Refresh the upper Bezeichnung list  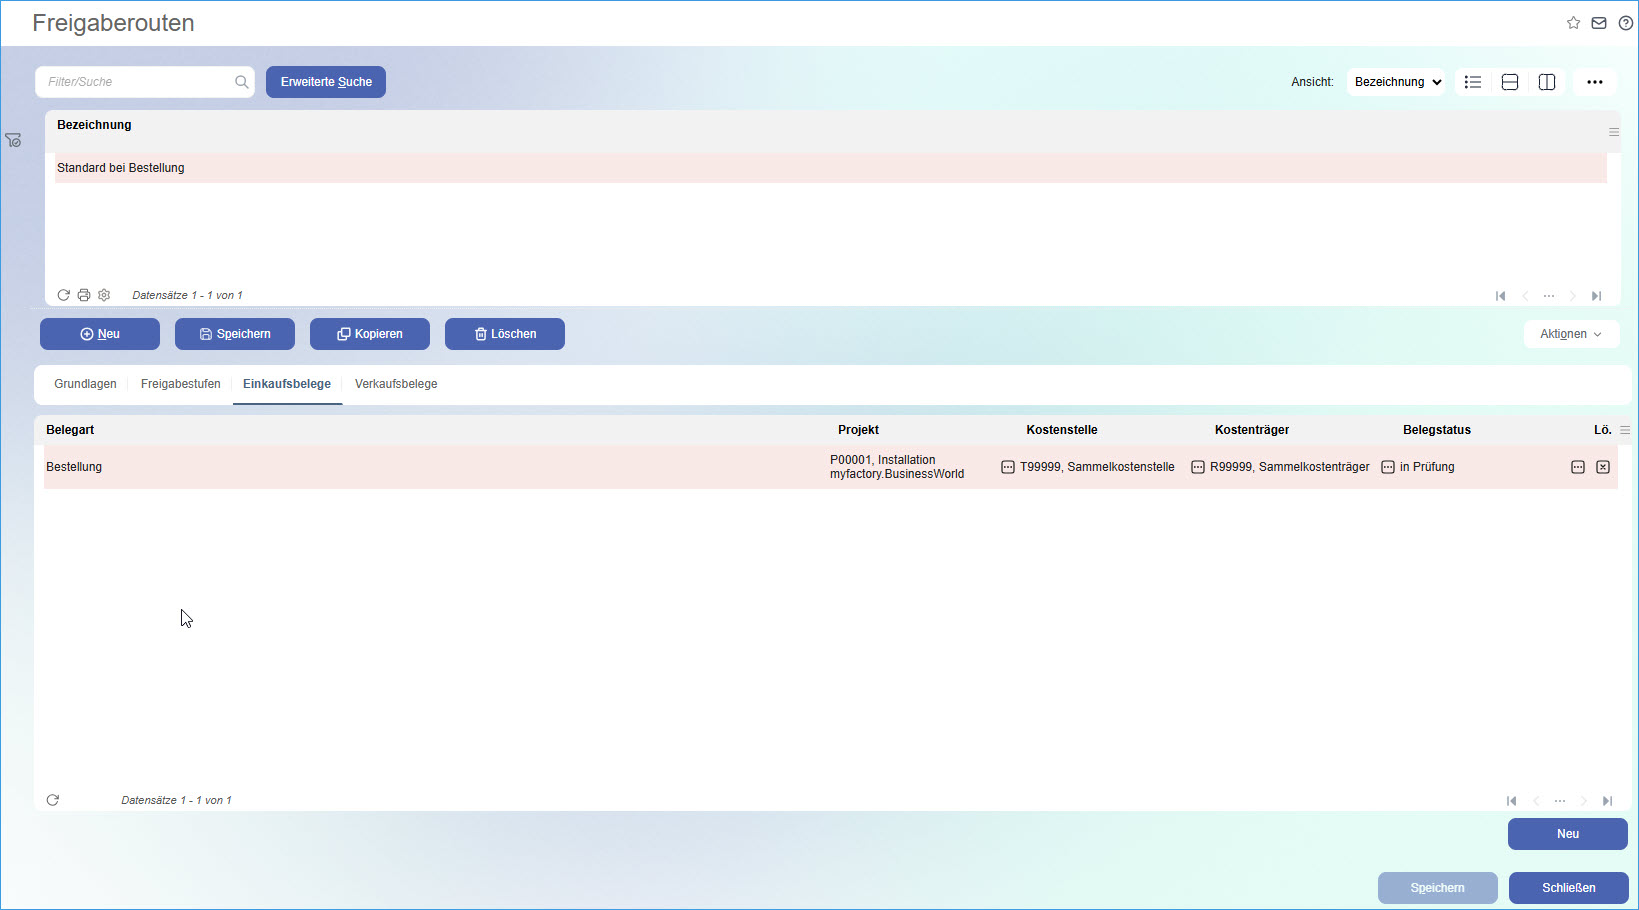point(63,295)
